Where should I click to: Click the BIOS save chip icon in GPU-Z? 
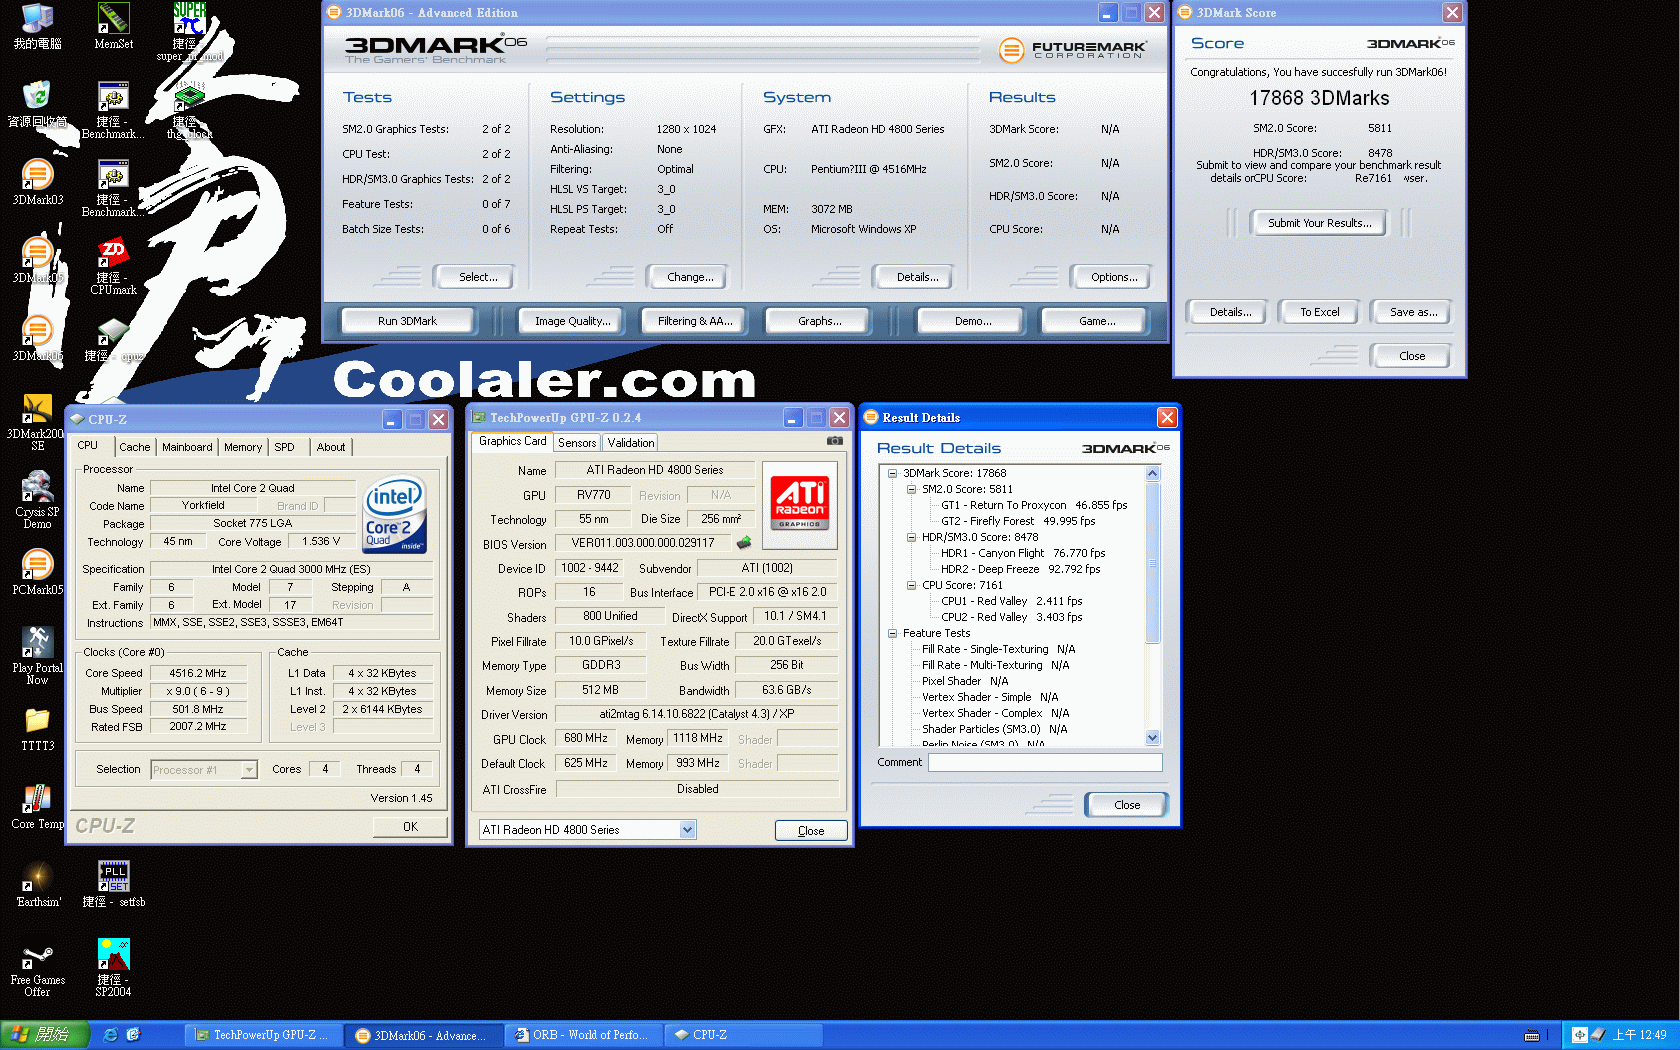743,543
